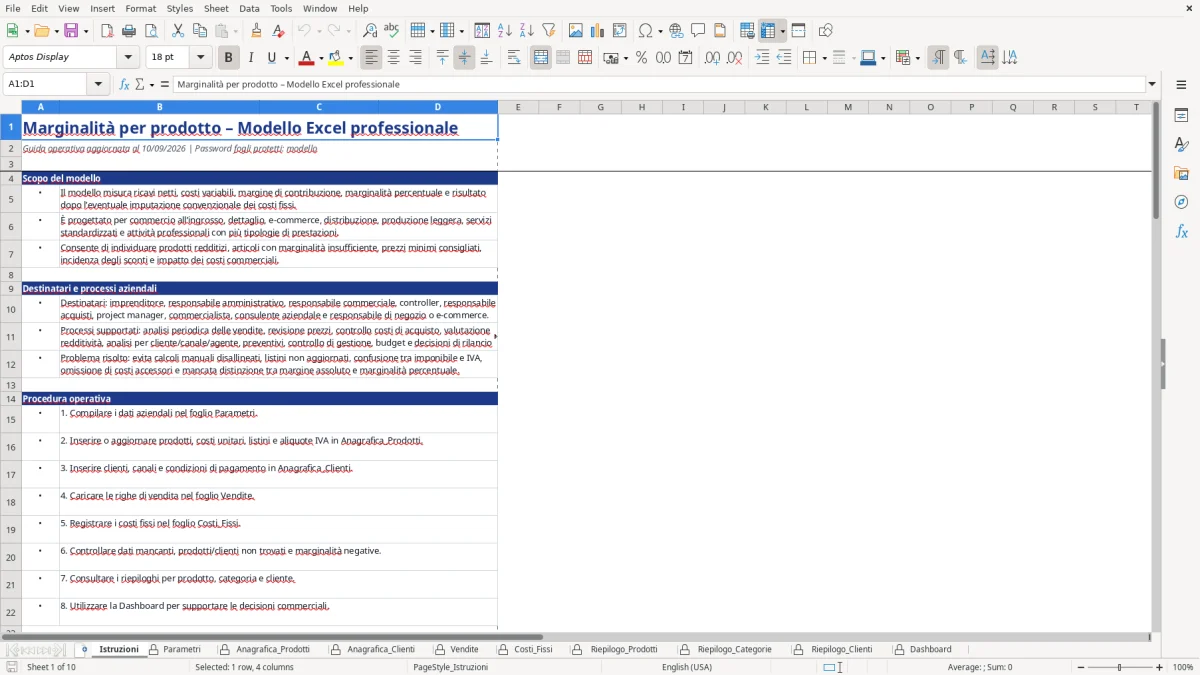The image size is (1200, 675).
Task: Open the Font Name dropdown list
Action: (x=128, y=58)
